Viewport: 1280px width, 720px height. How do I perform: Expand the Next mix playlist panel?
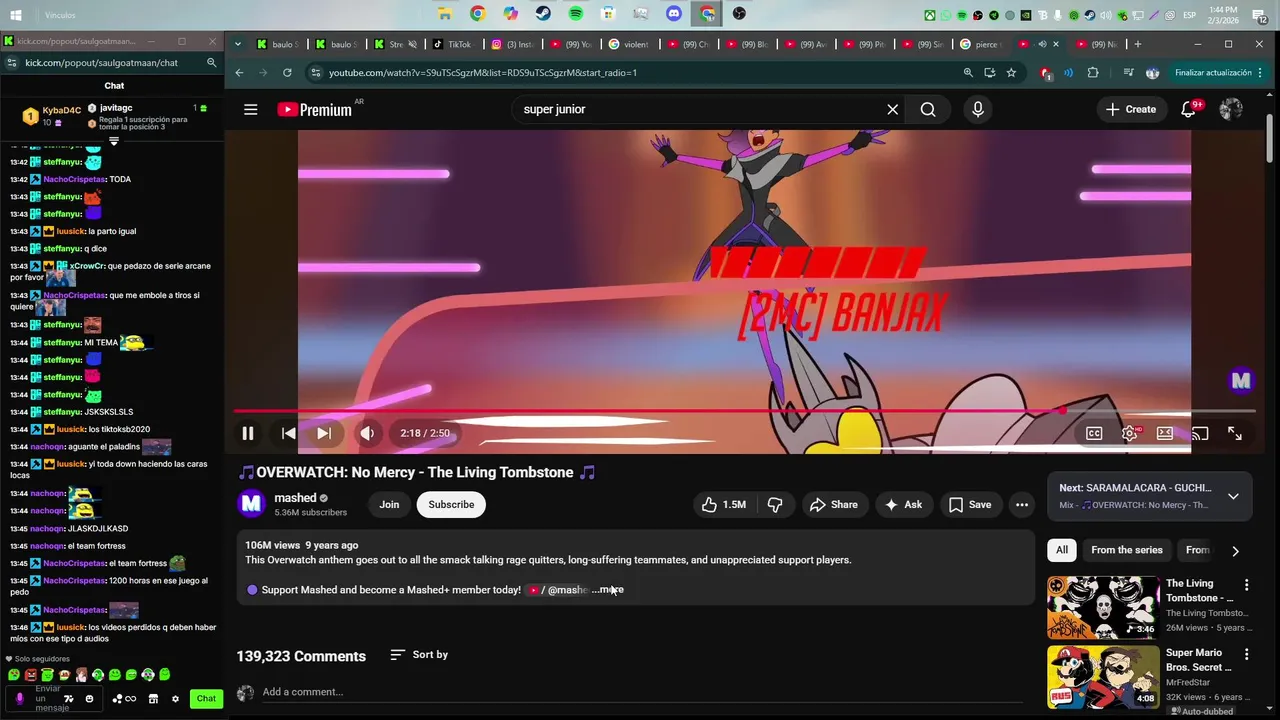coord(1233,496)
